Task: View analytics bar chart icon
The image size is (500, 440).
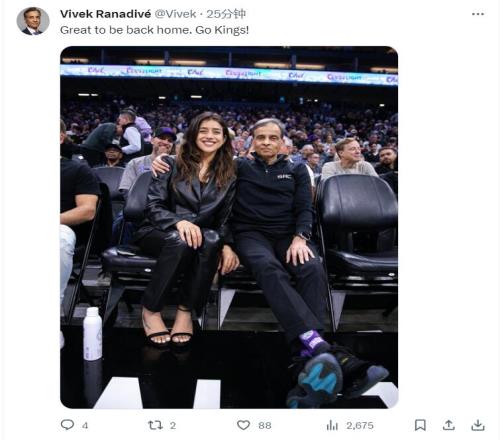Action: pos(332,425)
